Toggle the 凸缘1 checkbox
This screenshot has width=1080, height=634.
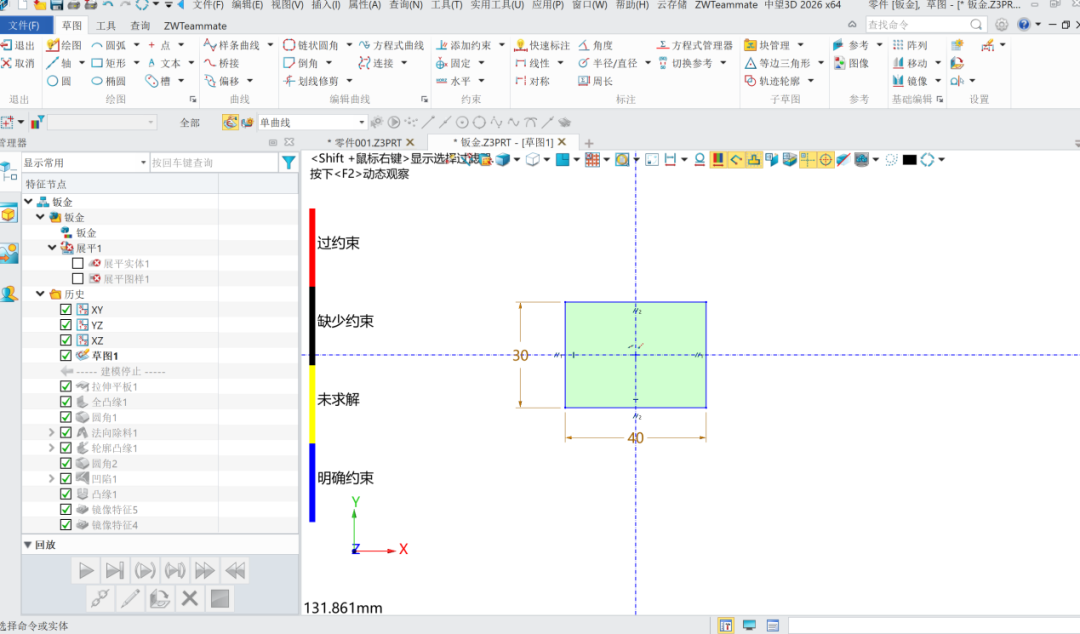pos(66,493)
